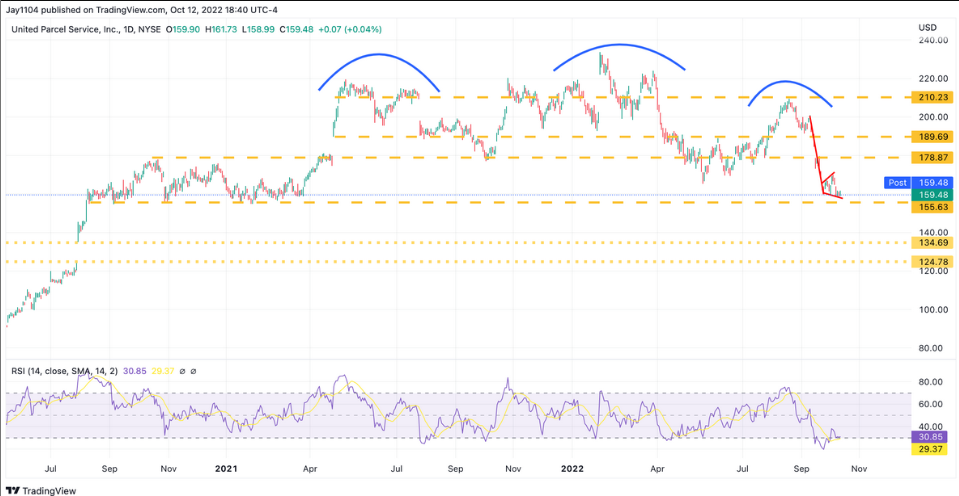Click the Apr label following 2021
Screen dimensions: 959x496
click(309, 468)
